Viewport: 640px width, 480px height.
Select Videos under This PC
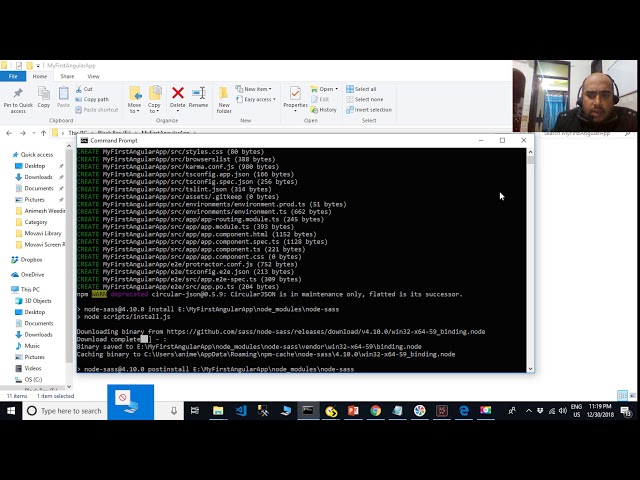pyautogui.click(x=33, y=368)
